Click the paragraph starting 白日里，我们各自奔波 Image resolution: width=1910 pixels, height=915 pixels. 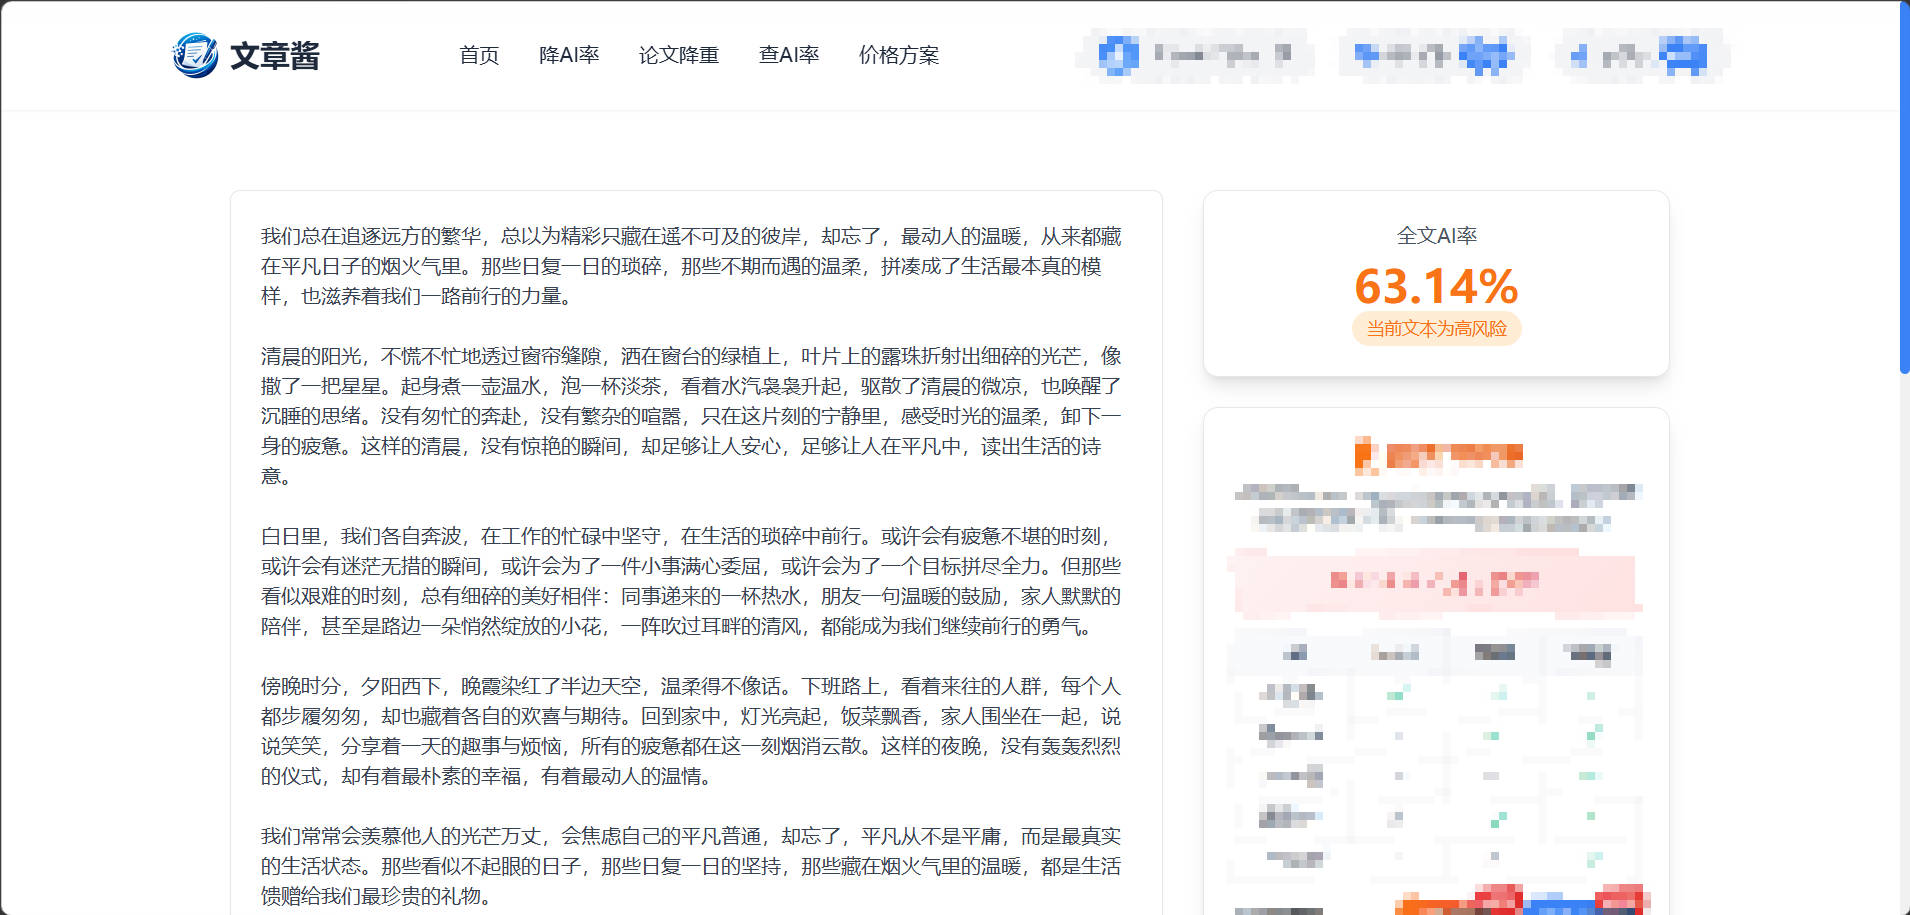click(691, 581)
